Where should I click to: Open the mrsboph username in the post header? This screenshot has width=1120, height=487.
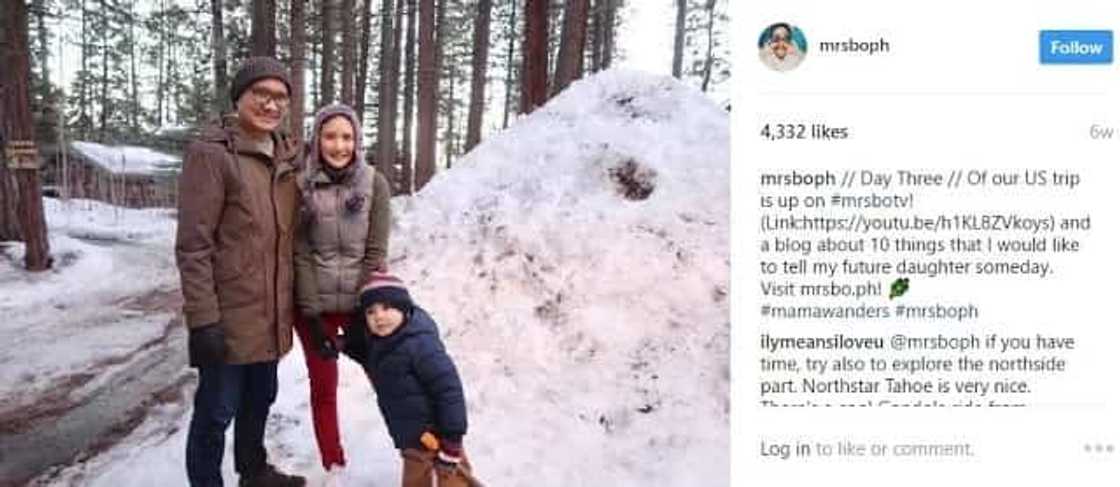(854, 46)
